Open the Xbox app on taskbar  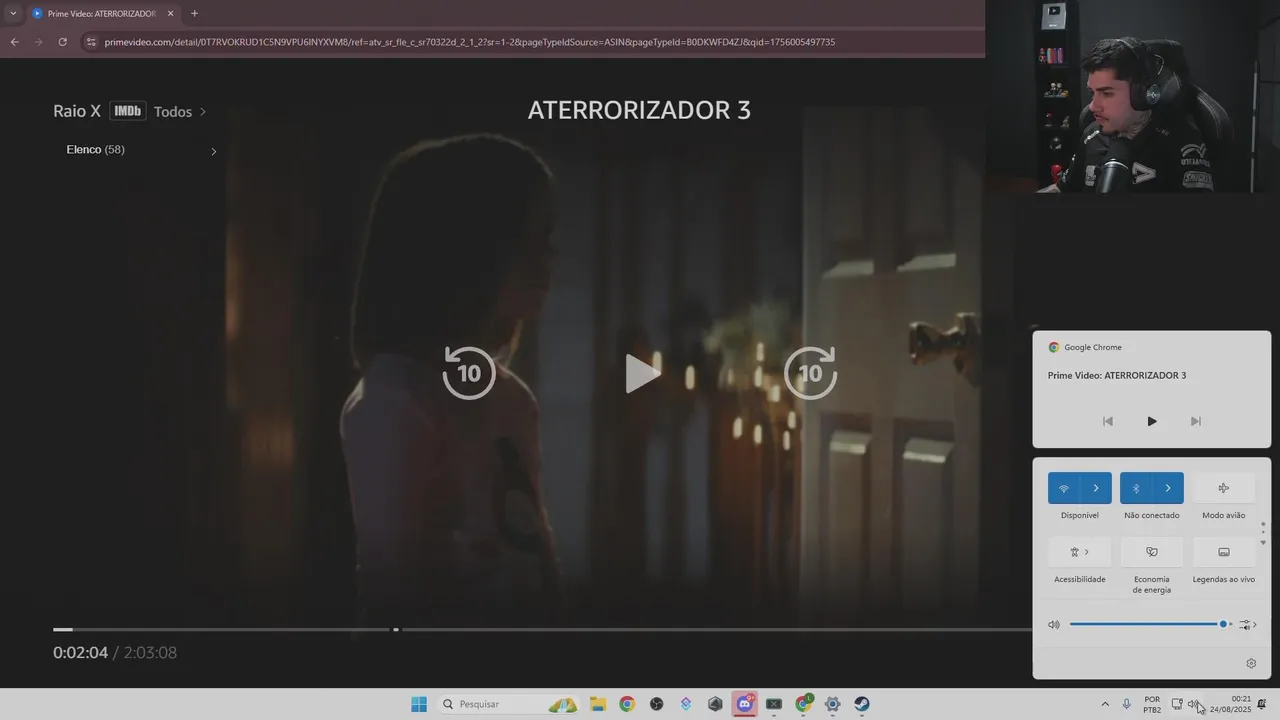click(x=774, y=704)
